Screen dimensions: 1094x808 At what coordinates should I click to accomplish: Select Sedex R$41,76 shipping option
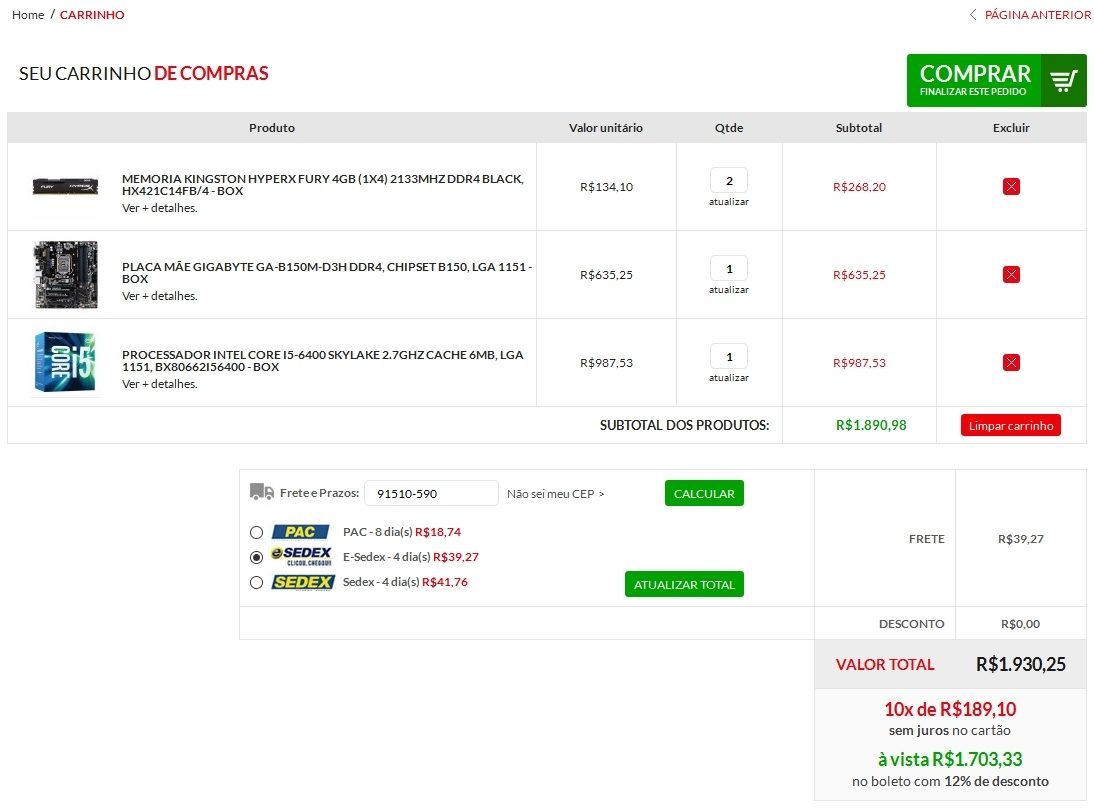[x=257, y=582]
